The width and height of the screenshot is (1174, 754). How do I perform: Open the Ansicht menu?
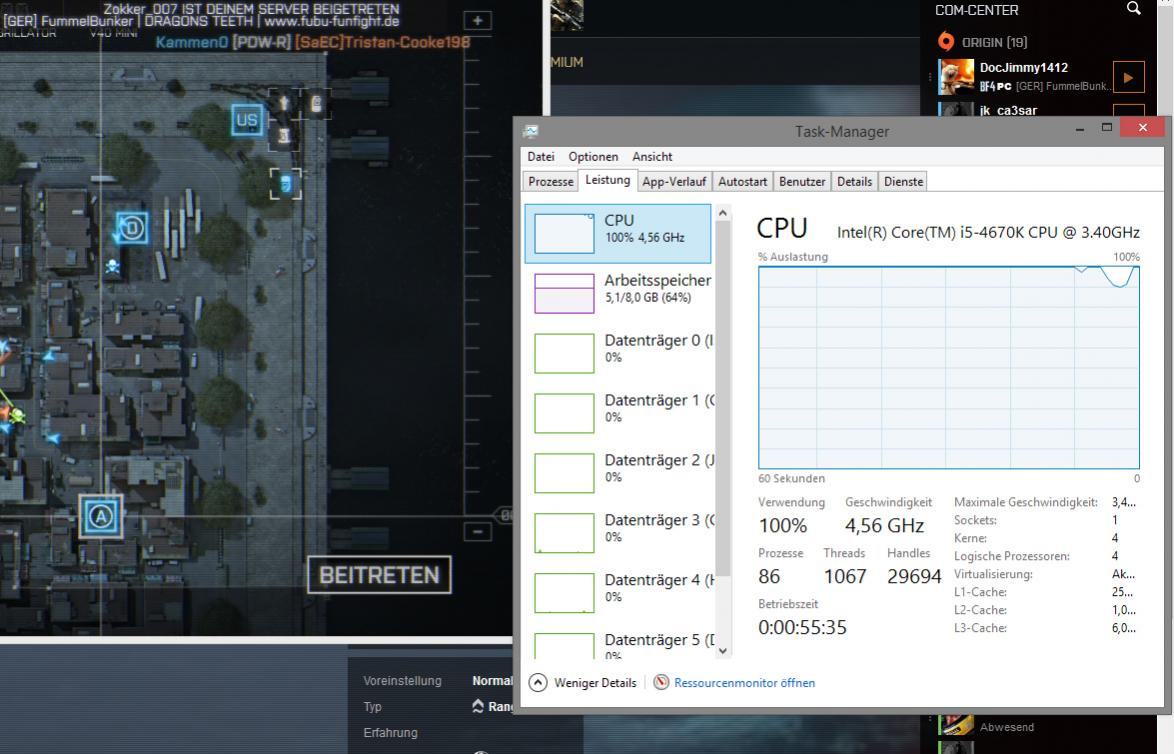click(652, 156)
